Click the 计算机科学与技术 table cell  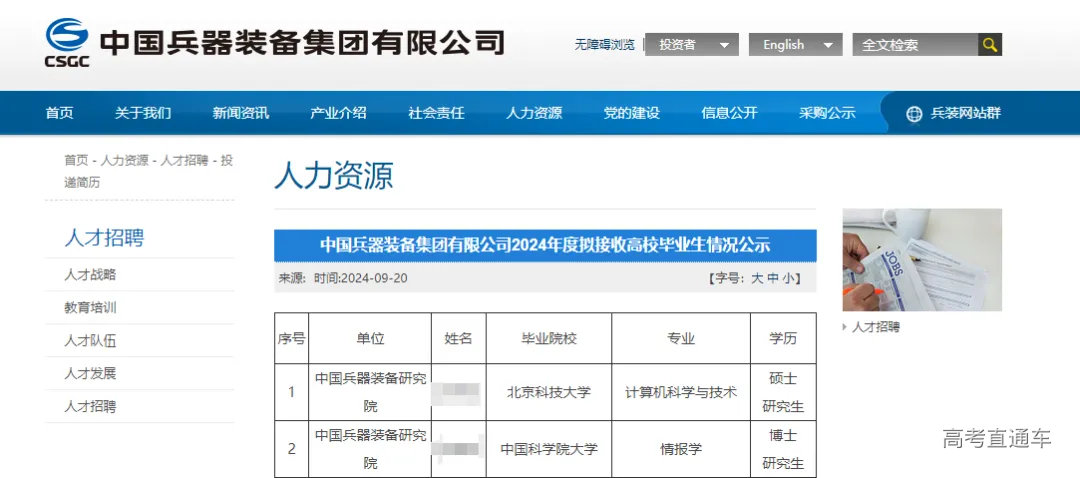[x=681, y=393]
